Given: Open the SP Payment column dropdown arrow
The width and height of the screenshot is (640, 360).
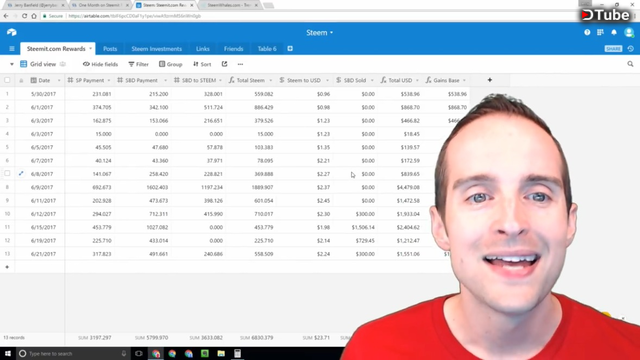Looking at the screenshot, I should click(x=109, y=80).
